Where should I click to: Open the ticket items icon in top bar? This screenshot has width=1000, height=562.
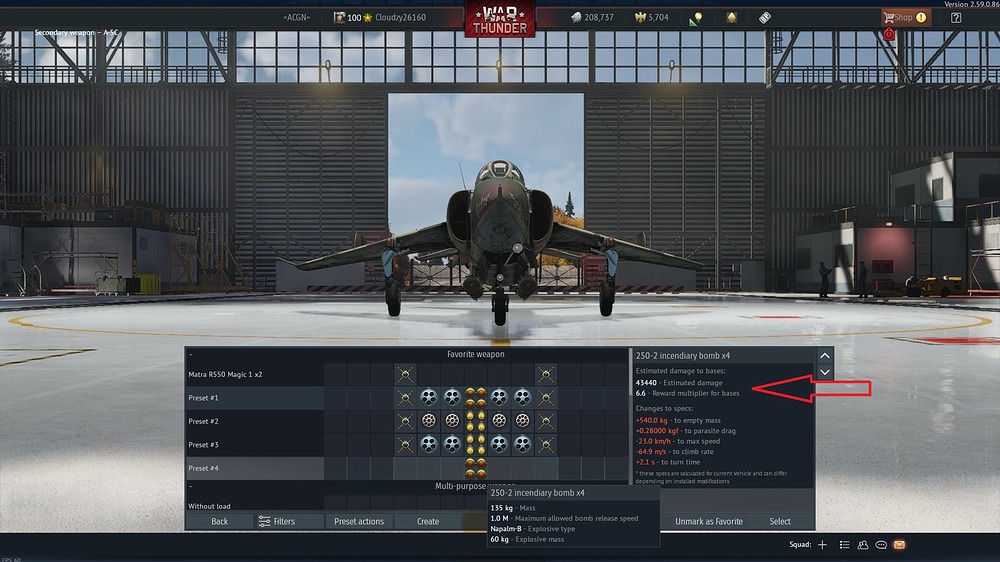765,18
